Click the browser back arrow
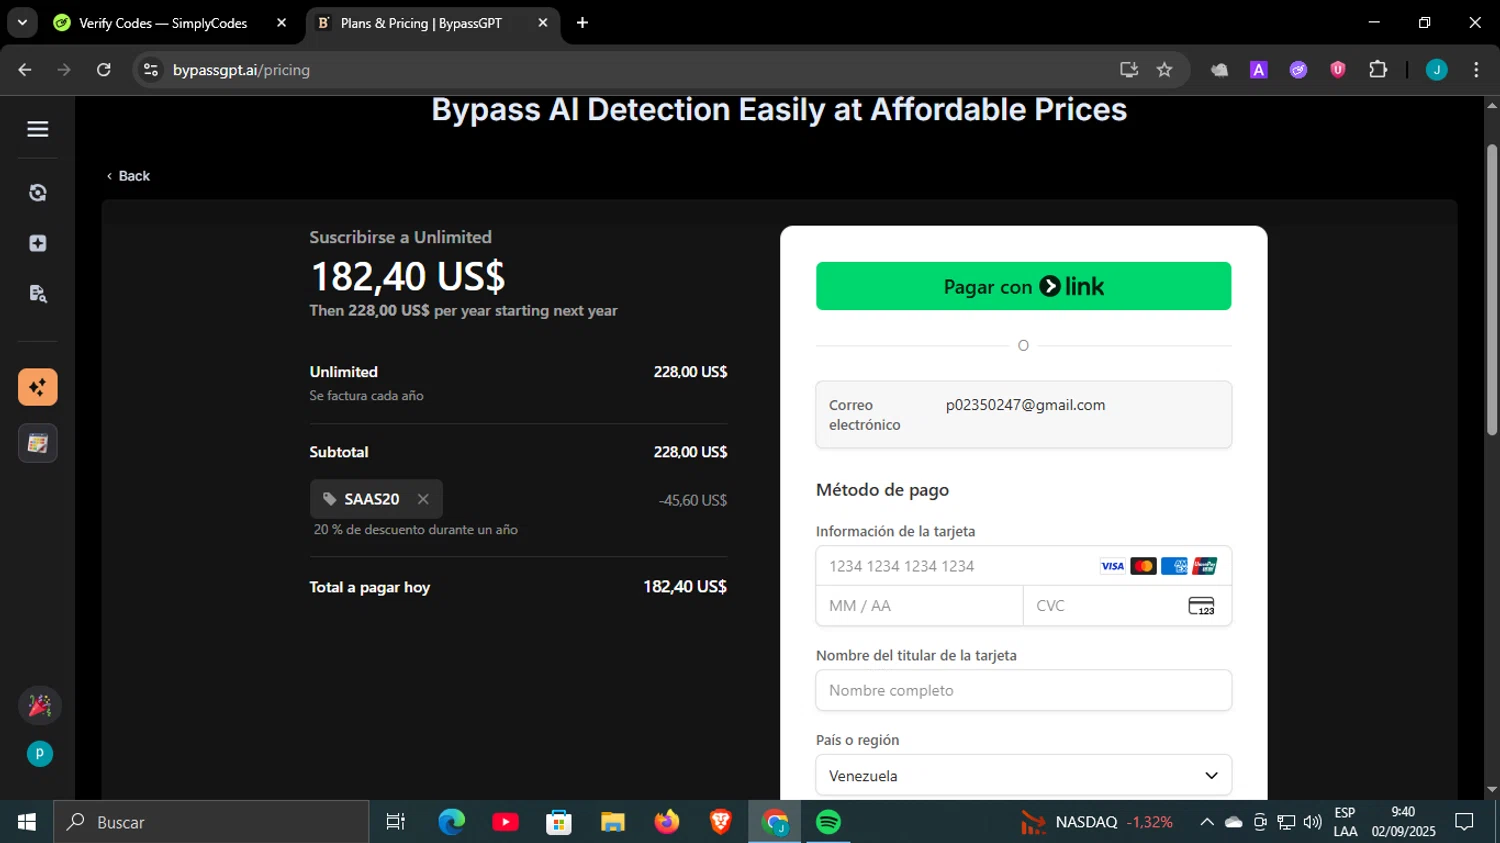The image size is (1500, 843). [25, 70]
